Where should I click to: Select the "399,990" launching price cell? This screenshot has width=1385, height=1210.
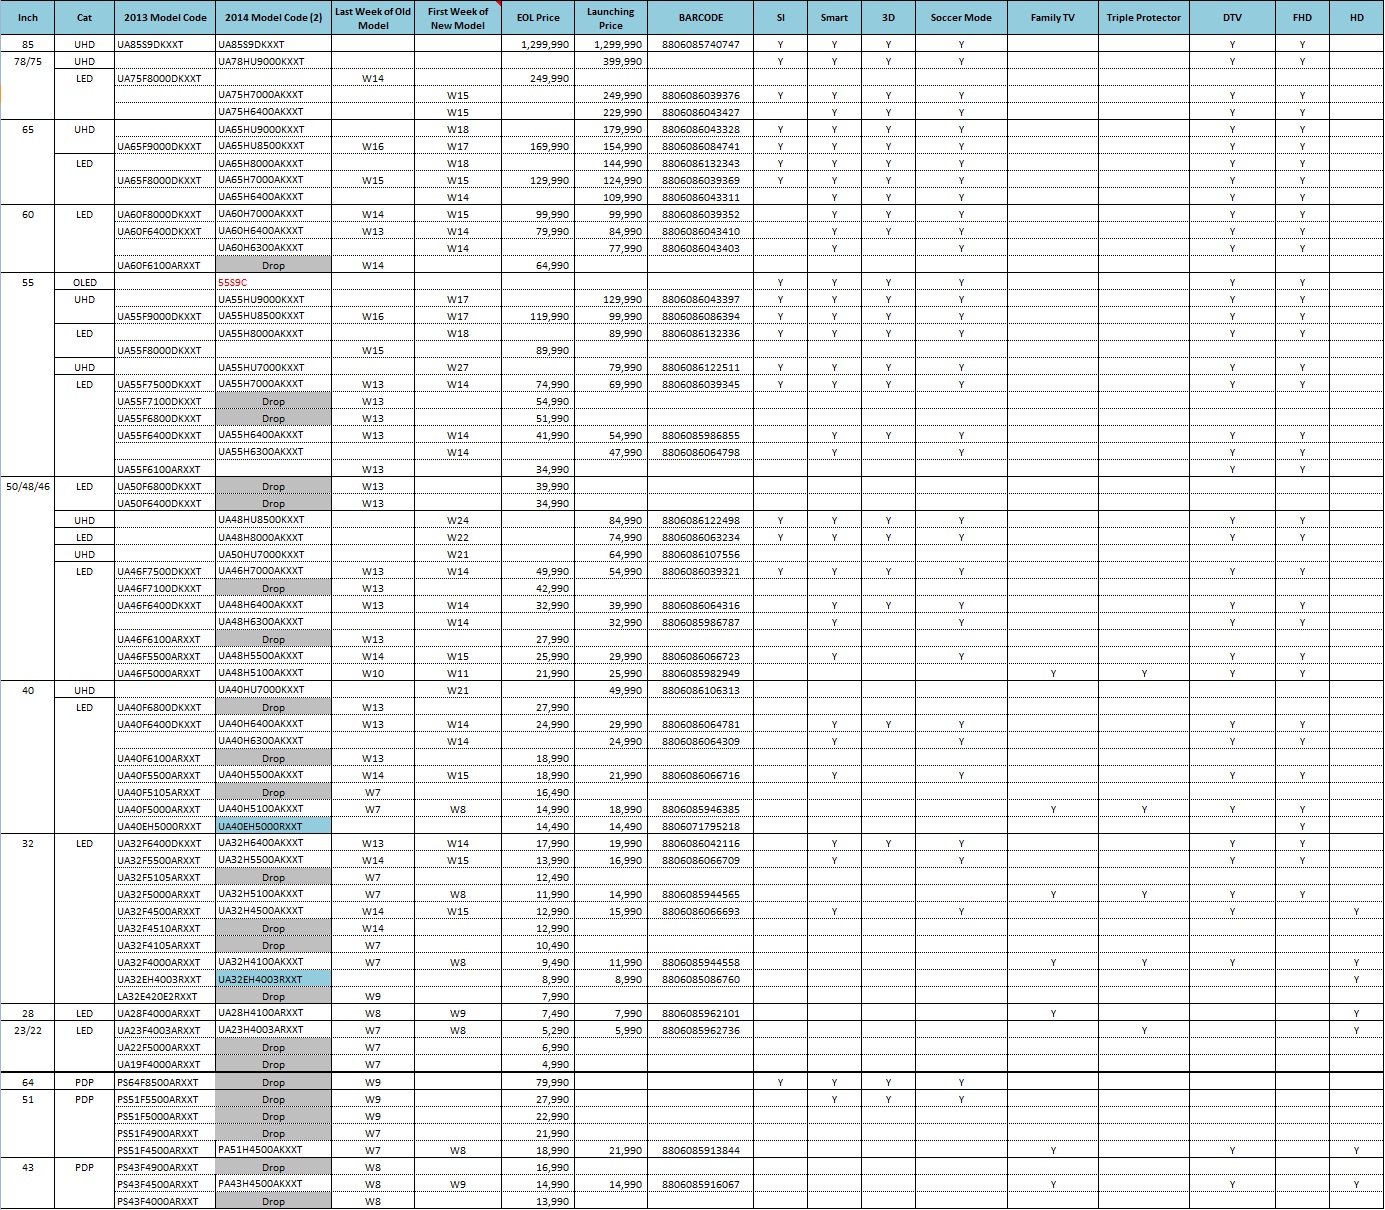pos(611,62)
